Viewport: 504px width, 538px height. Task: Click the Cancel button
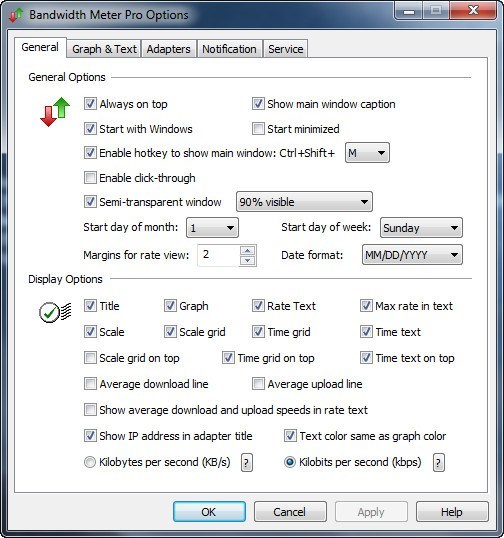(290, 512)
